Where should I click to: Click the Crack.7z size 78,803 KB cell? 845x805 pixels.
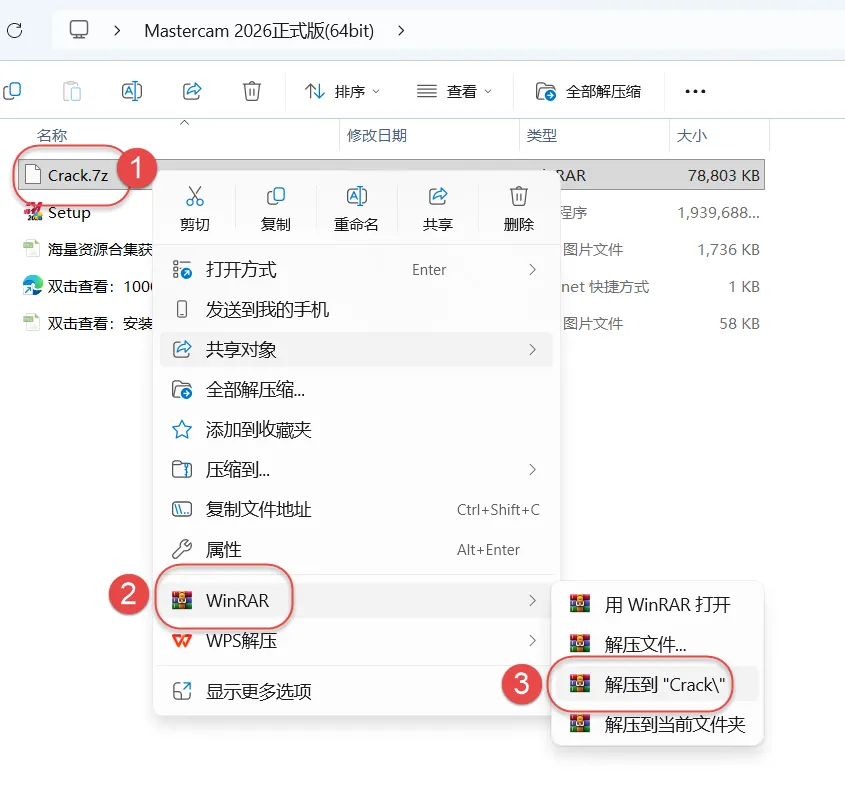click(723, 175)
